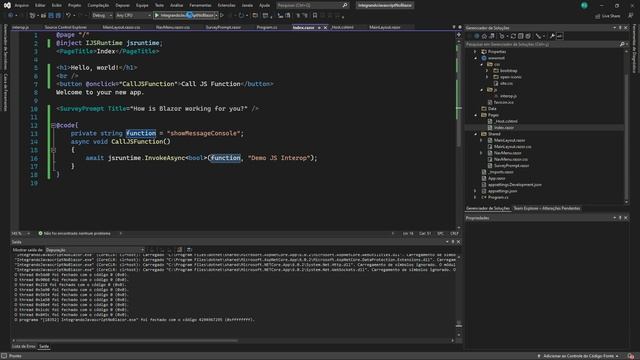This screenshot has height=360, width=640.
Task: Click the user account avatar
Action: [584, 5]
